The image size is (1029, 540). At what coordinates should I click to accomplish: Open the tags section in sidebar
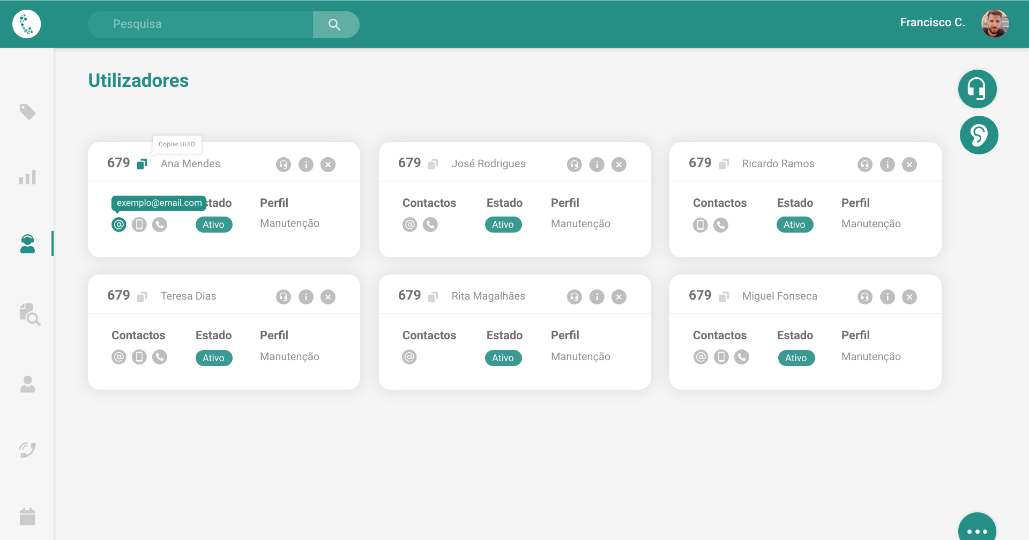point(28,112)
